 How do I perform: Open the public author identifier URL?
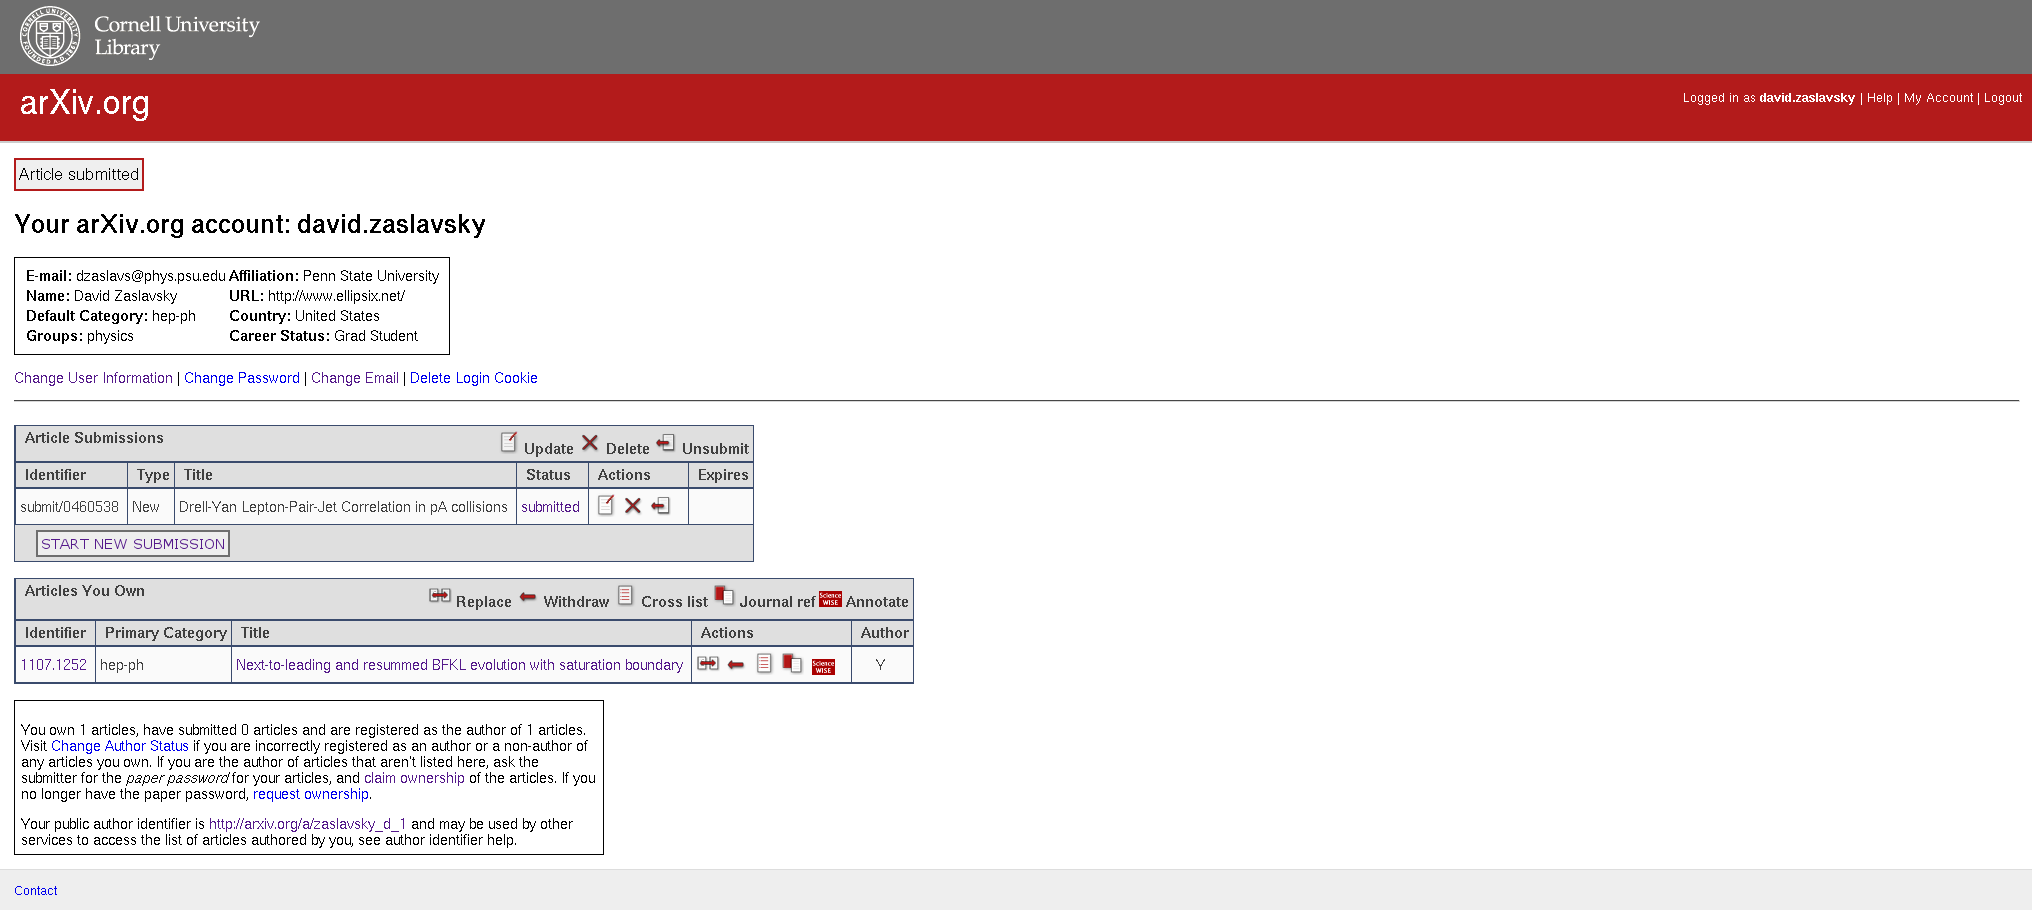(308, 824)
